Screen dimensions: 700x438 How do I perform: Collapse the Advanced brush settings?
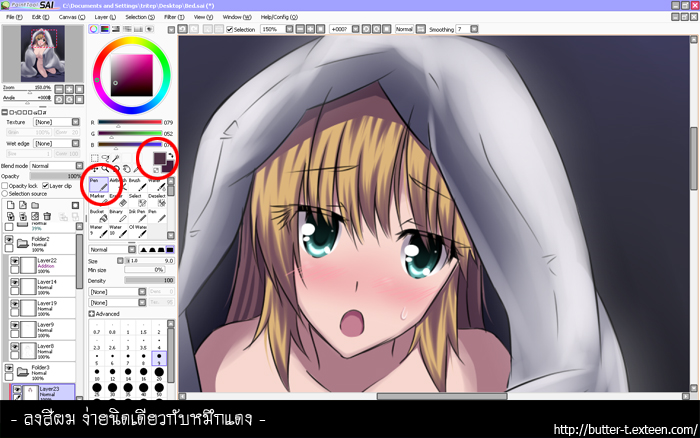92,314
